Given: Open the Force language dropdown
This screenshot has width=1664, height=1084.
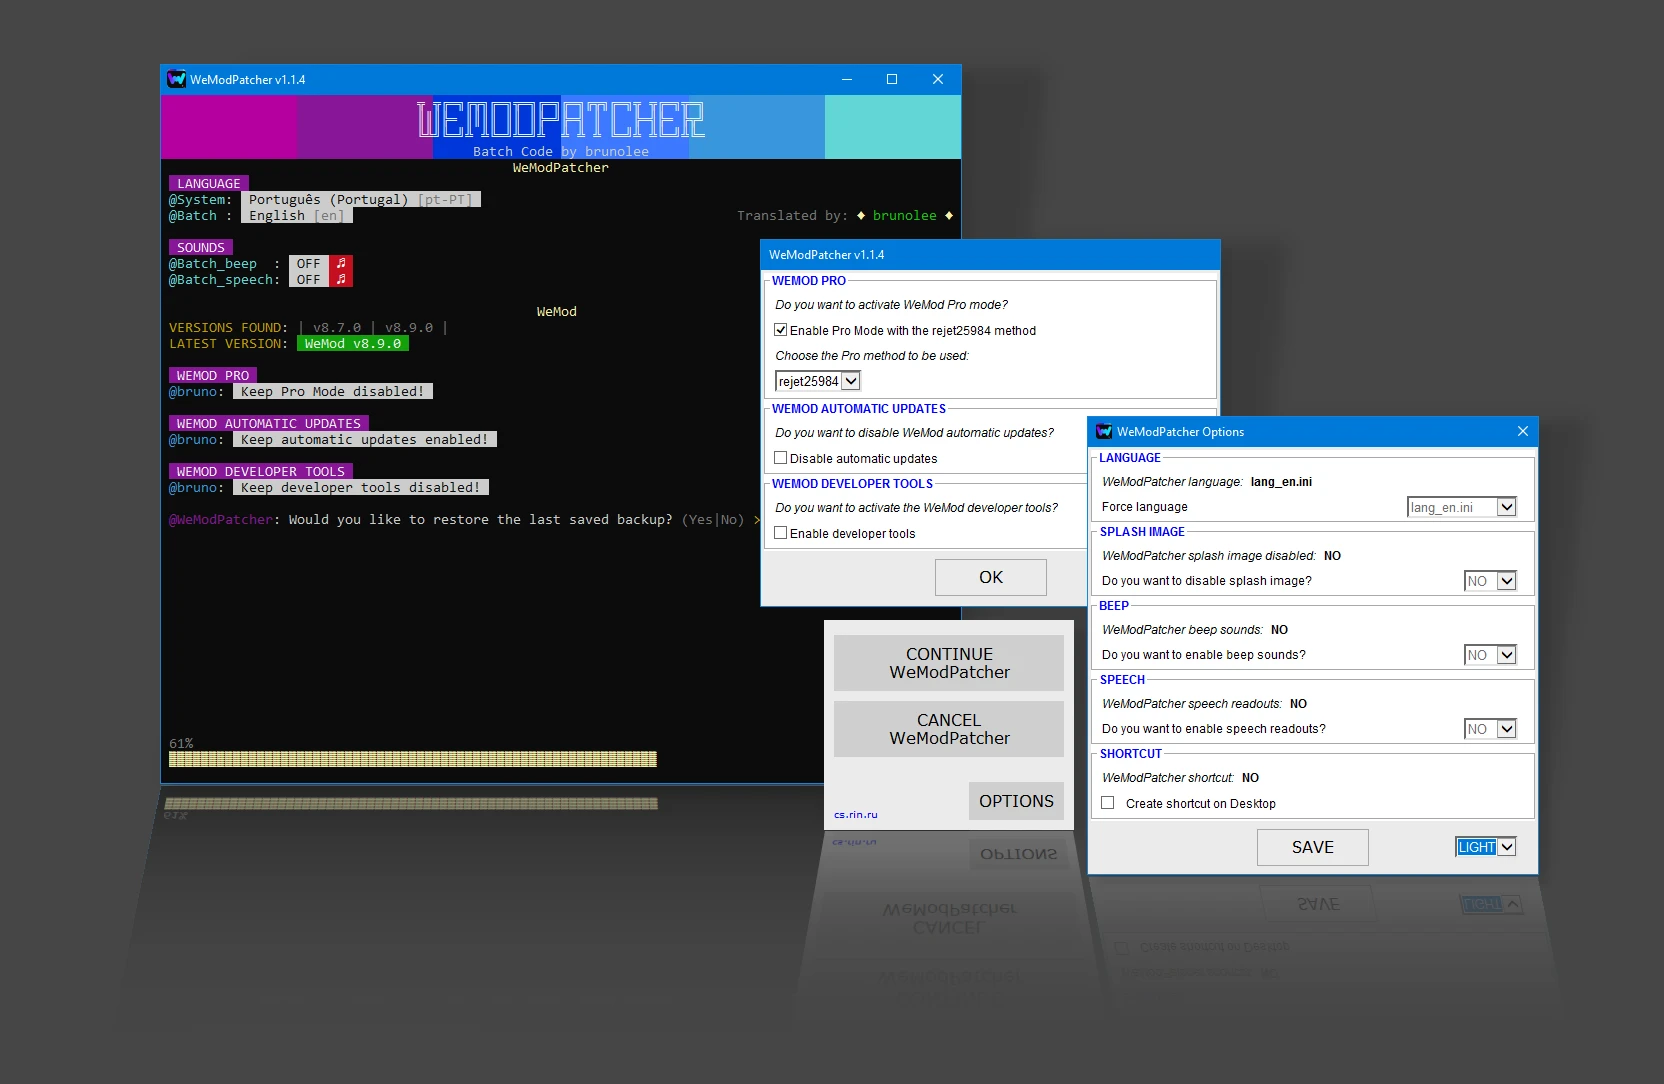Looking at the screenshot, I should pyautogui.click(x=1506, y=507).
